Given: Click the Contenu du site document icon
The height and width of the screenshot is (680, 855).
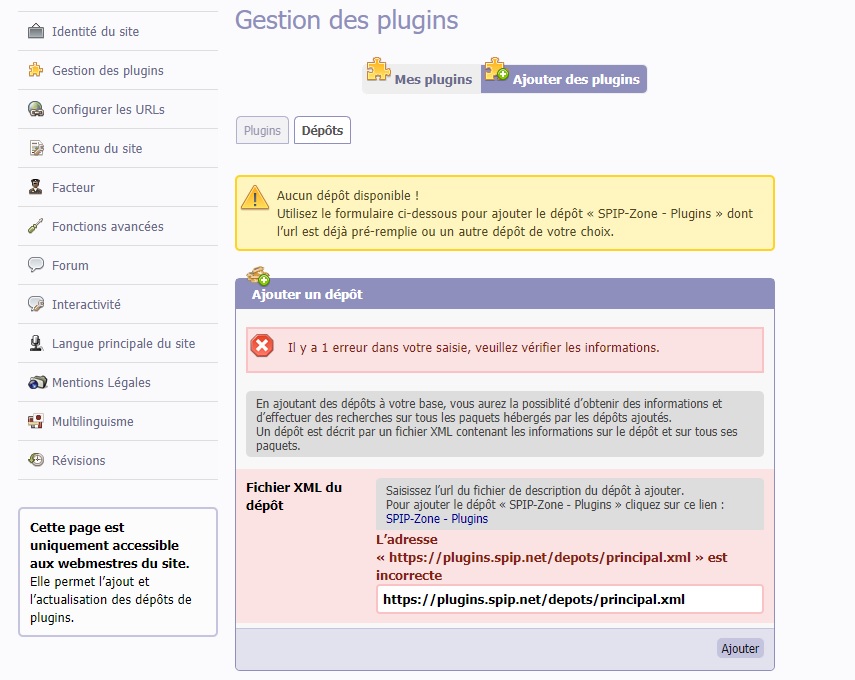Looking at the screenshot, I should [x=36, y=148].
